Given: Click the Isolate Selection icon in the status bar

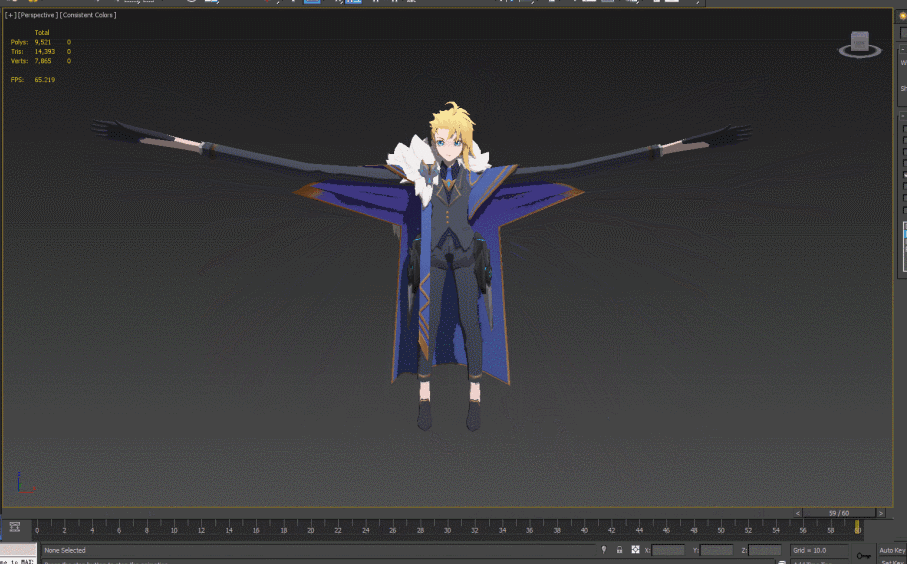Looking at the screenshot, I should (x=603, y=550).
